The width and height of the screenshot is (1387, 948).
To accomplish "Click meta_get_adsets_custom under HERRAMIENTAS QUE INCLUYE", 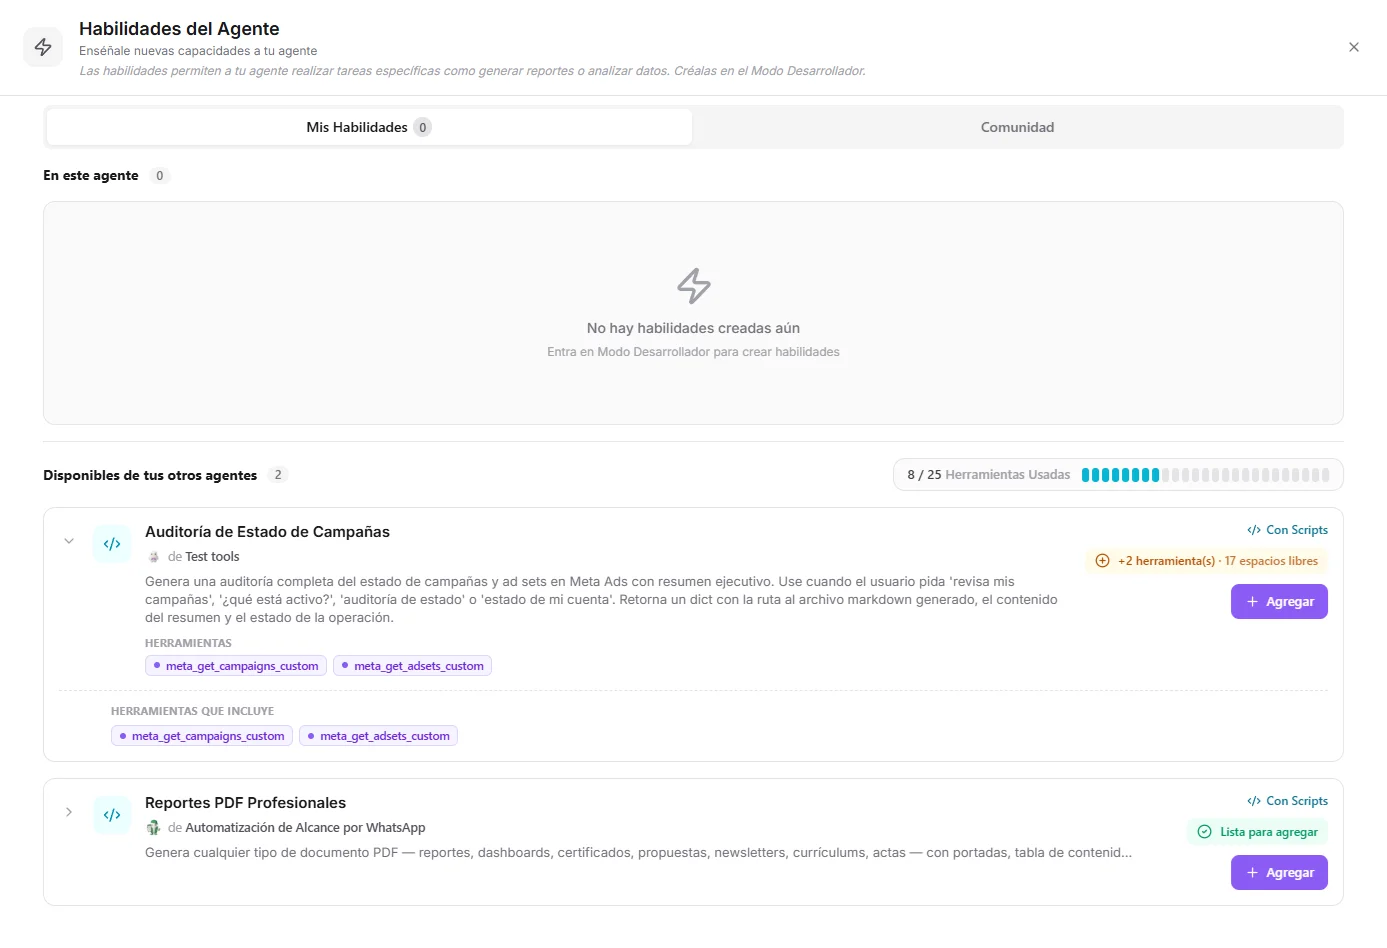I will click(378, 736).
